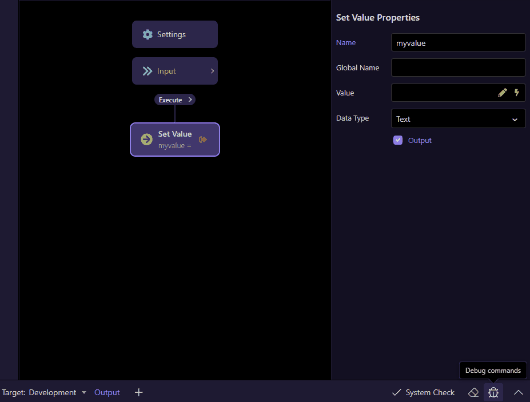
Task: Click the Name label
Action: point(346,43)
